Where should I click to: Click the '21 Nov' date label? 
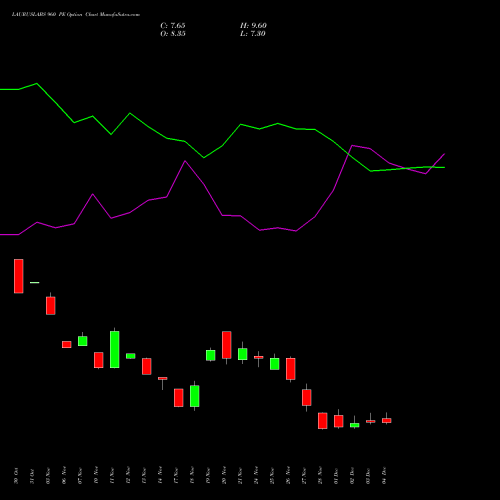(240, 476)
